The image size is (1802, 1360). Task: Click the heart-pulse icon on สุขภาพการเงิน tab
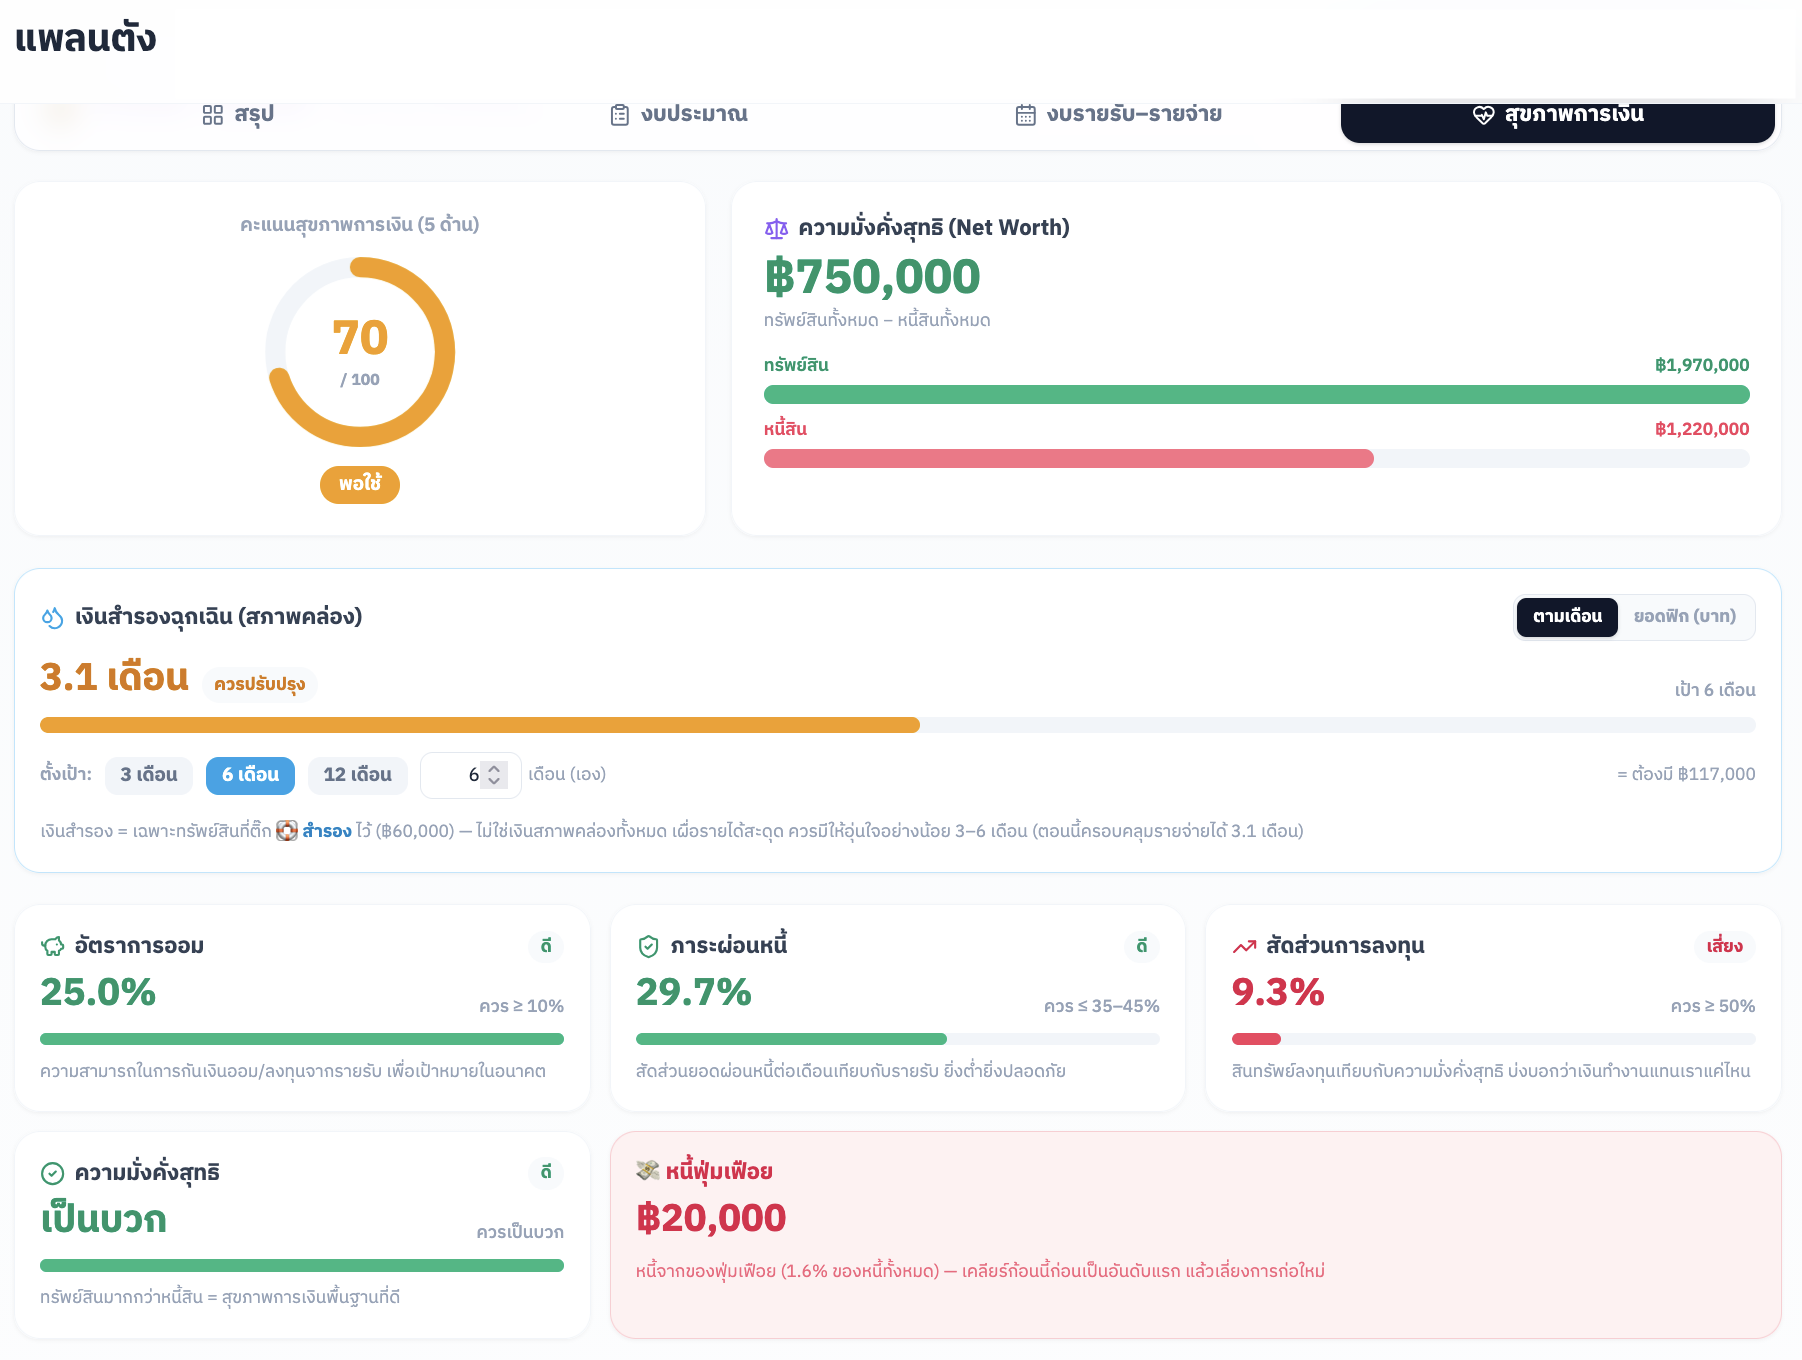click(1484, 115)
